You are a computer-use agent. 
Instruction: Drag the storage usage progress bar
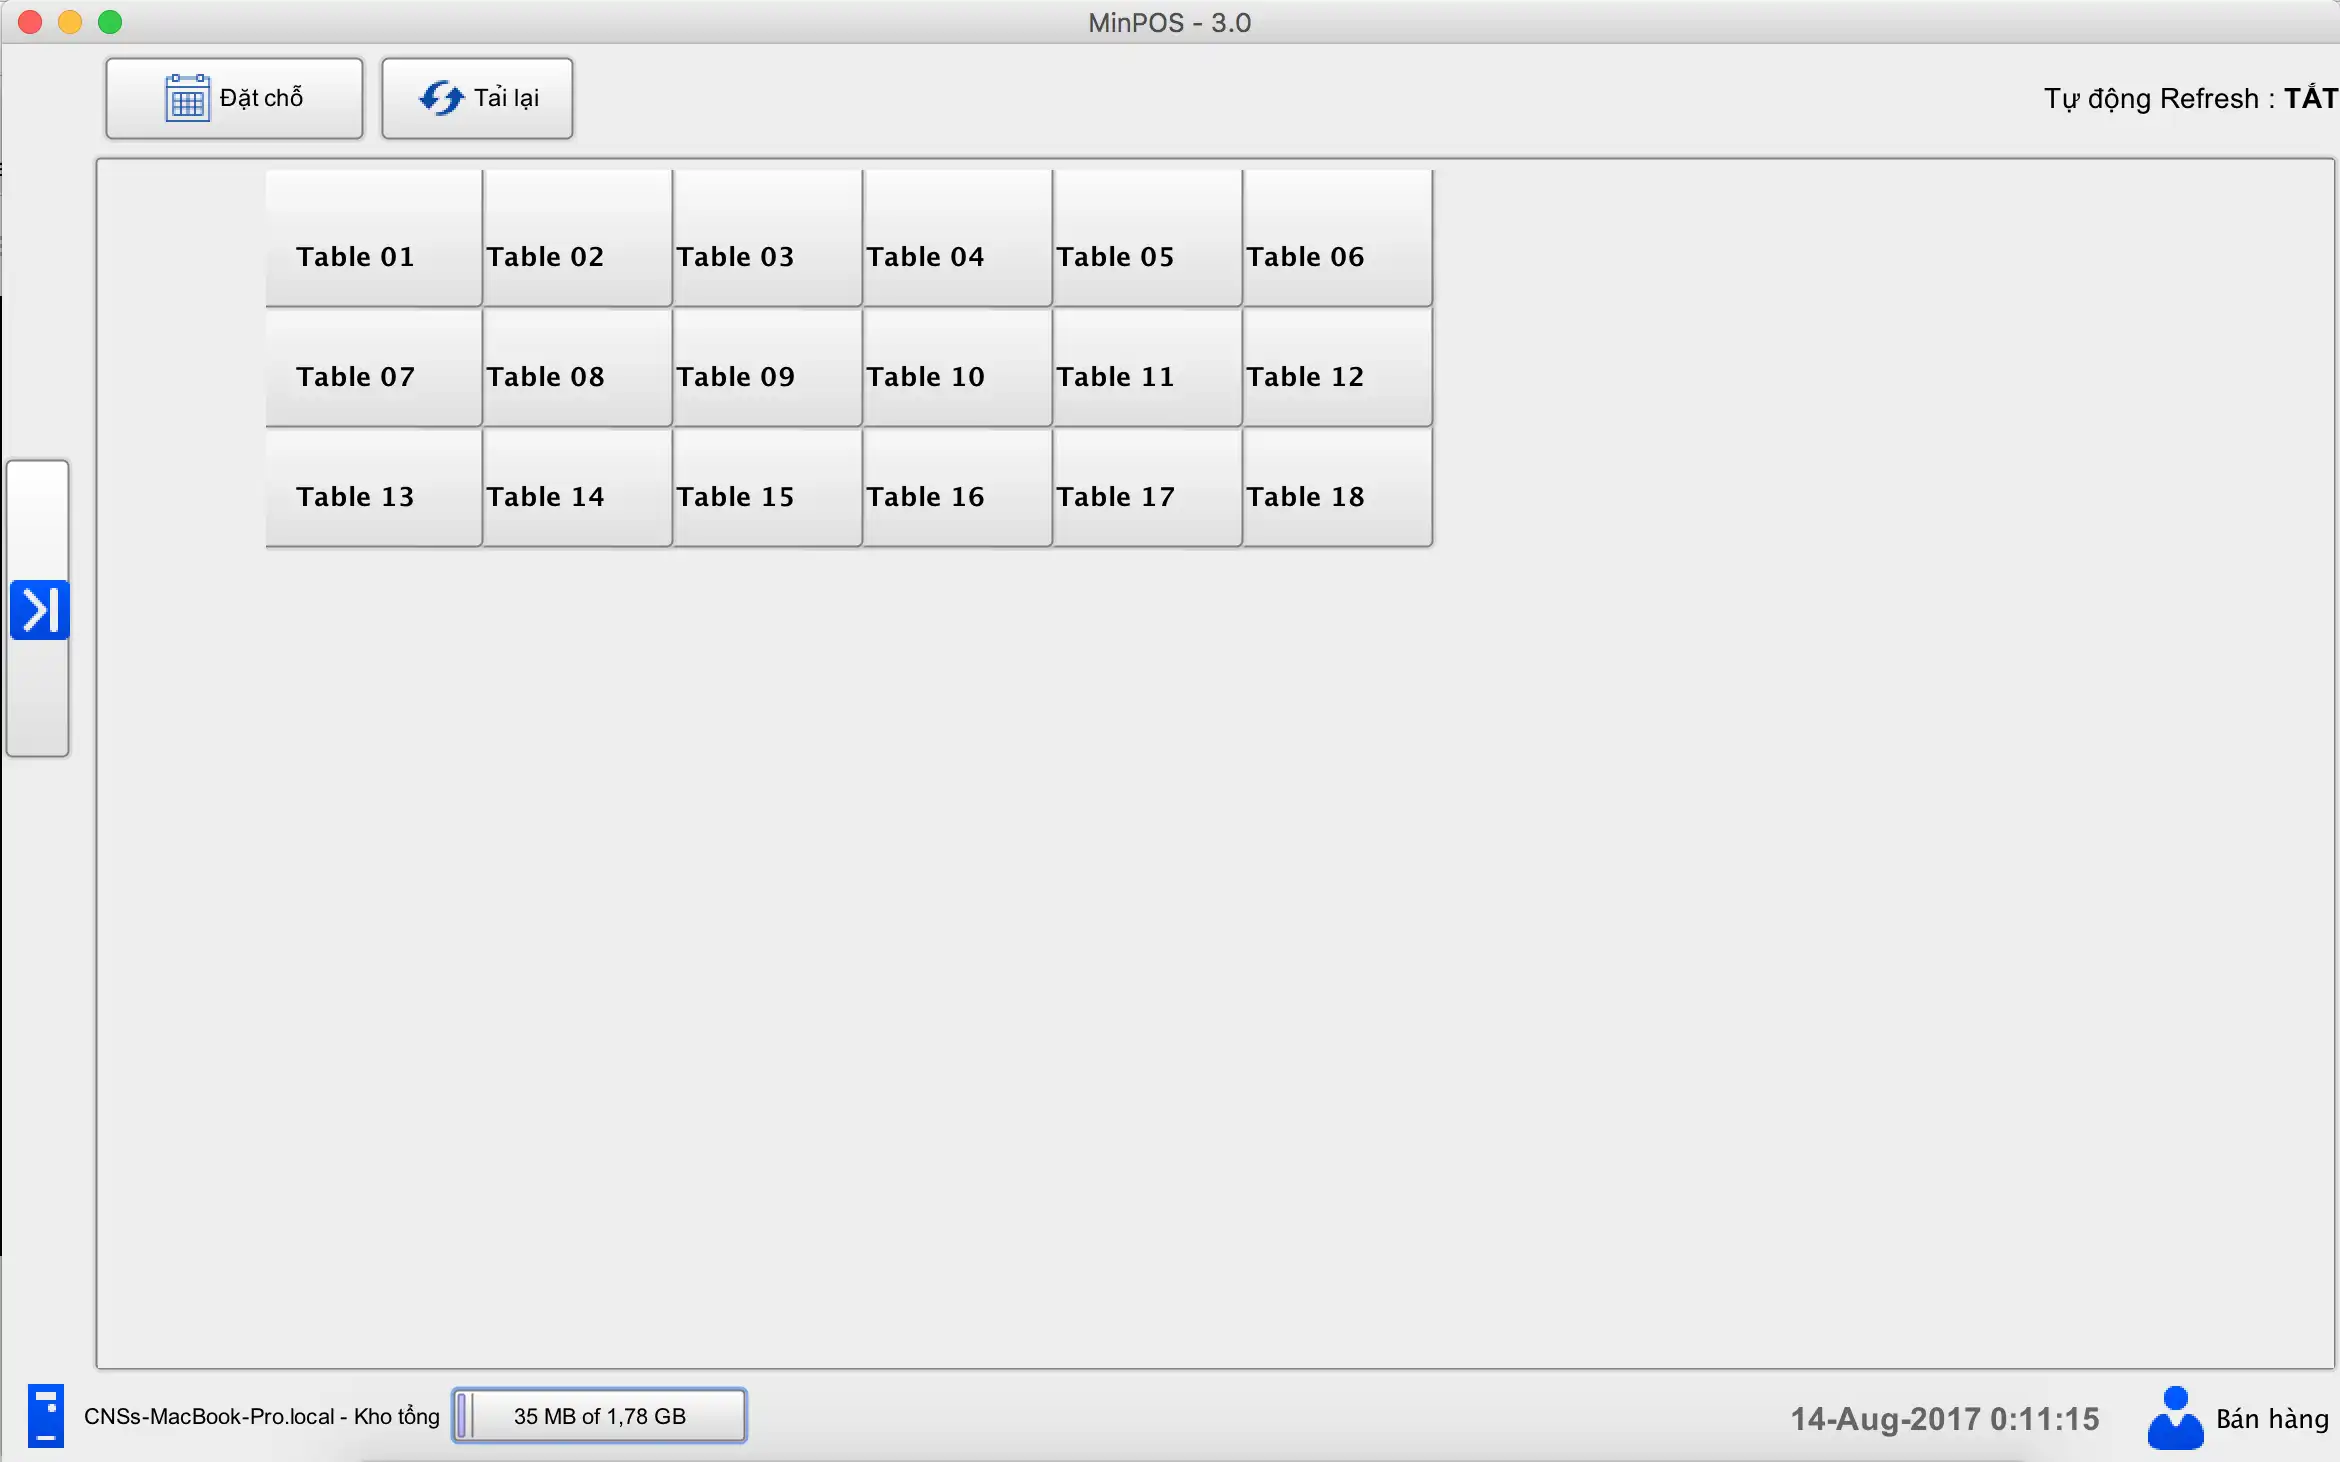598,1415
